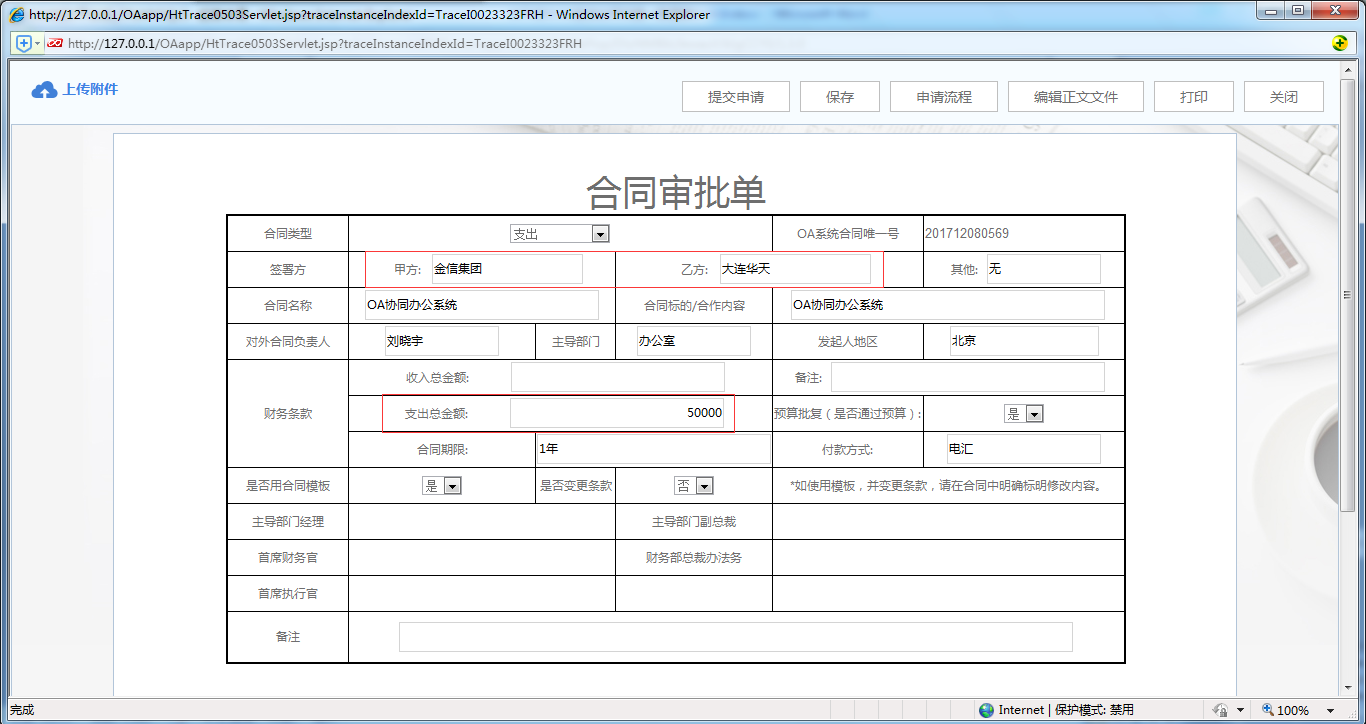Click the zoom magnifier icon showing 100%
This screenshot has height=724, width=1366.
point(1268,710)
